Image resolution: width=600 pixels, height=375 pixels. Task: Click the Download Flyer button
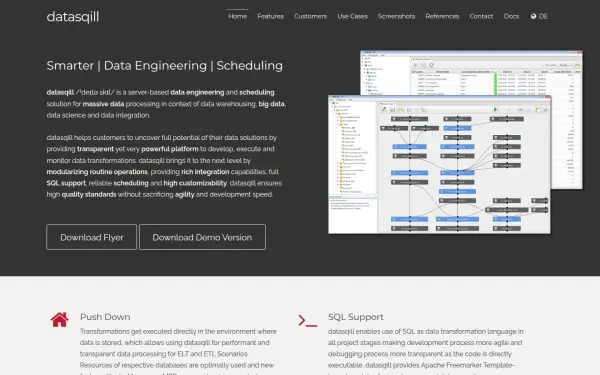[91, 237]
